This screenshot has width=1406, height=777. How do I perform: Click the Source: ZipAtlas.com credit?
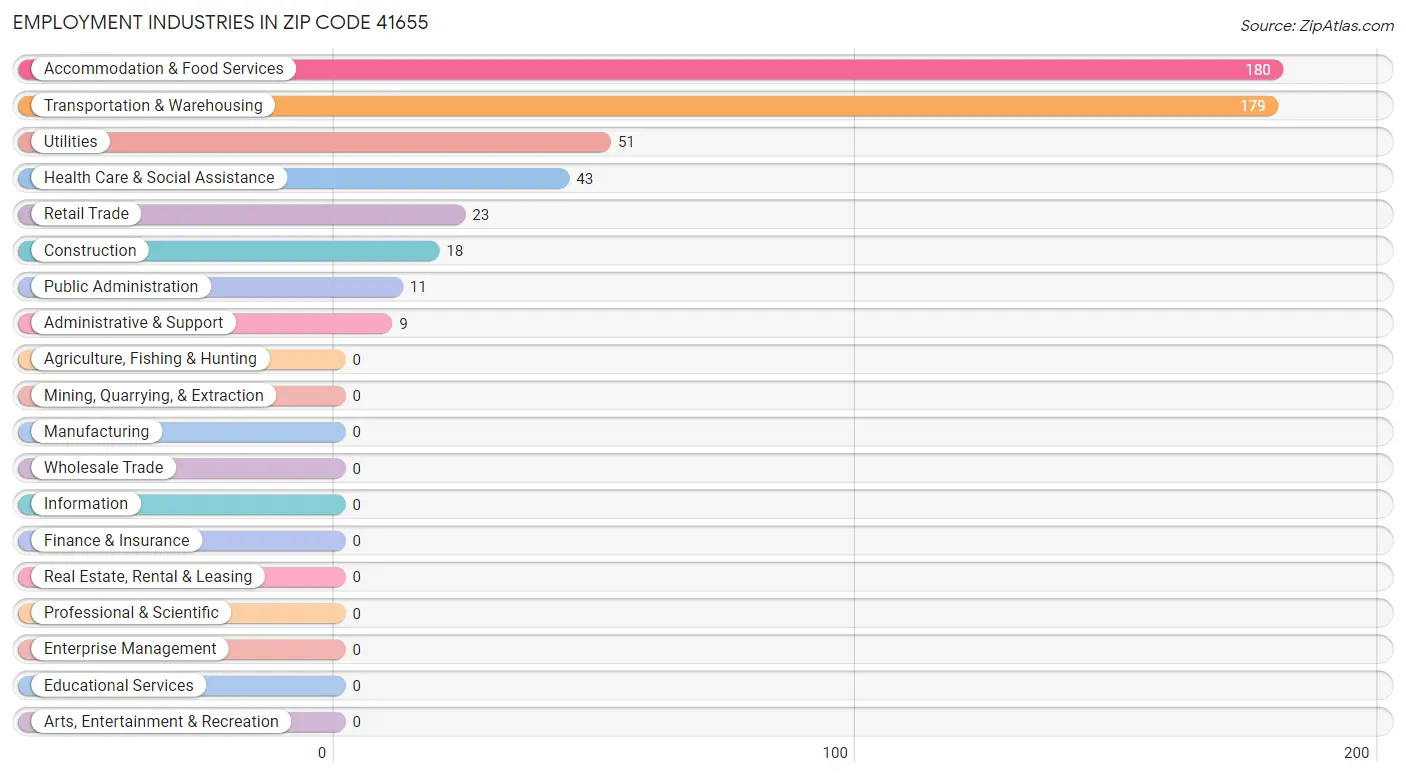pyautogui.click(x=1316, y=26)
